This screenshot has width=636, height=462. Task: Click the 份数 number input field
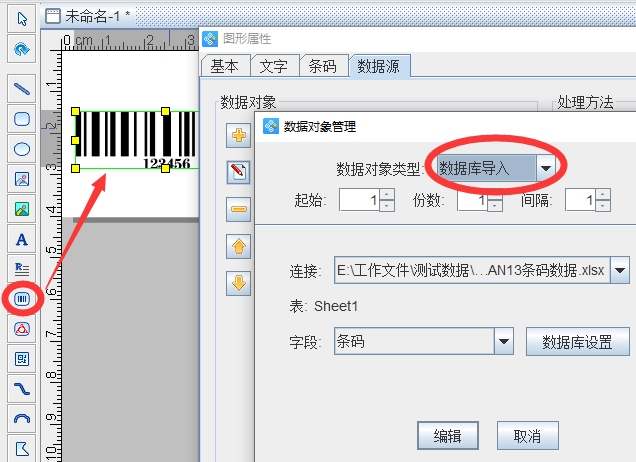point(473,200)
